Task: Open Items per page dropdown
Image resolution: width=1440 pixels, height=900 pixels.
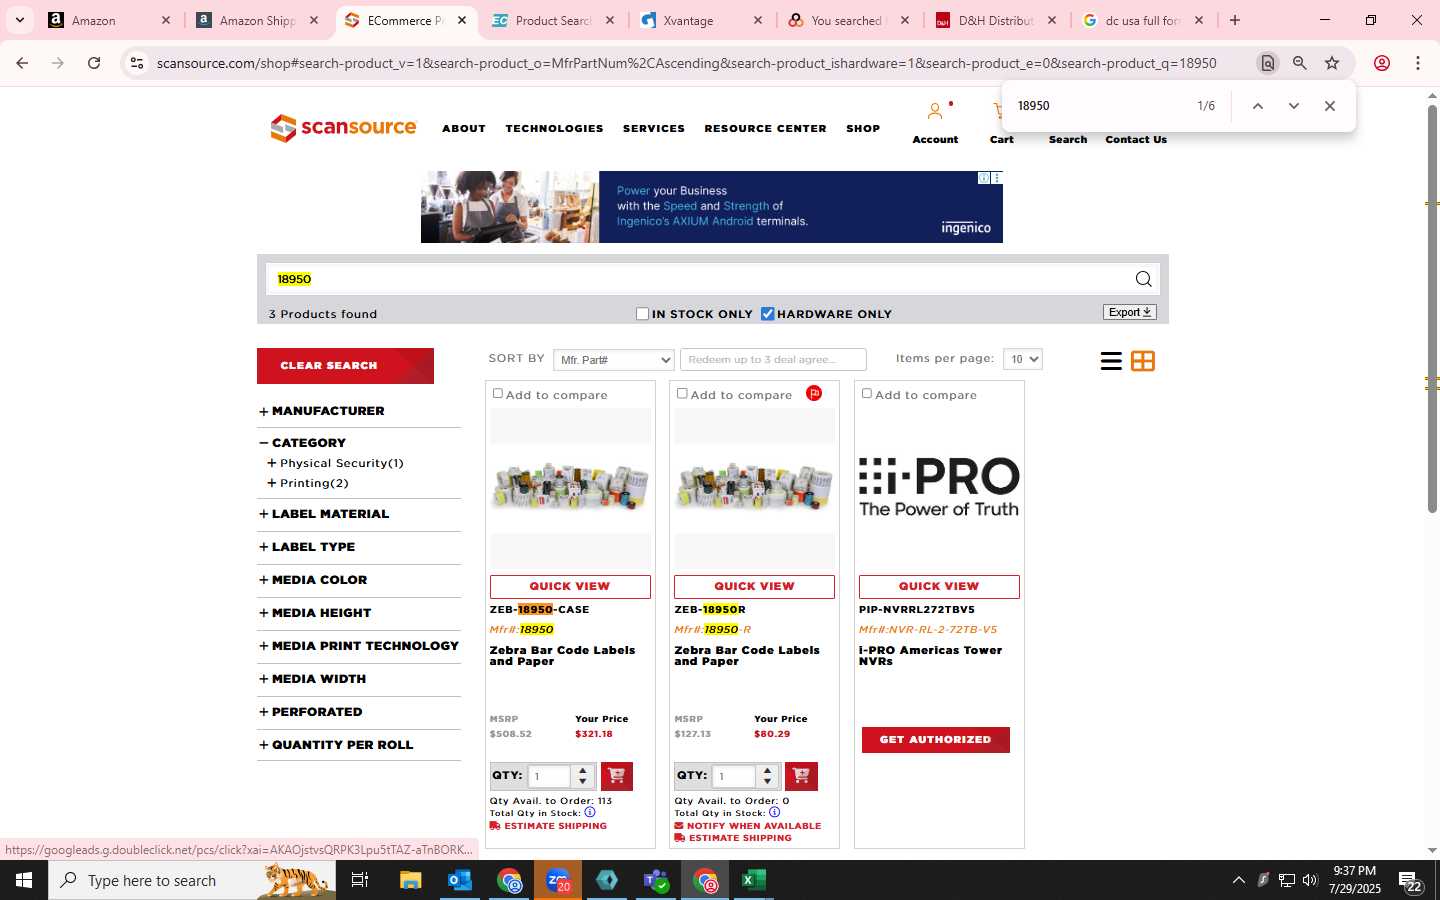Action: (1022, 359)
